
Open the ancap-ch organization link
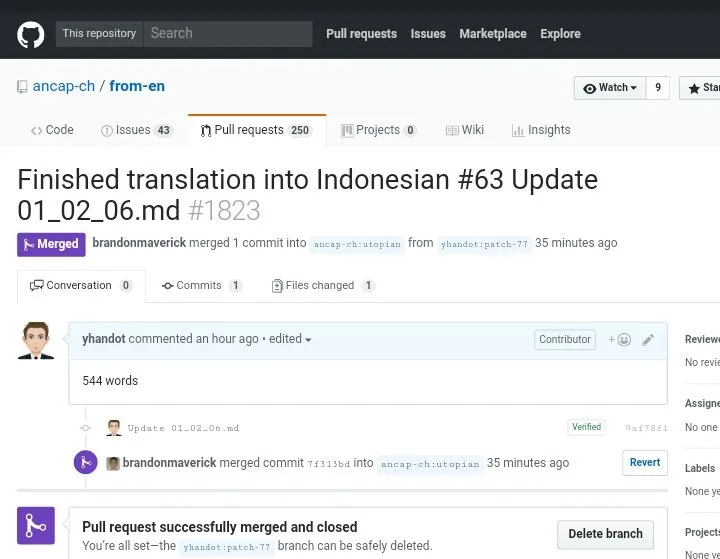pyautogui.click(x=64, y=86)
